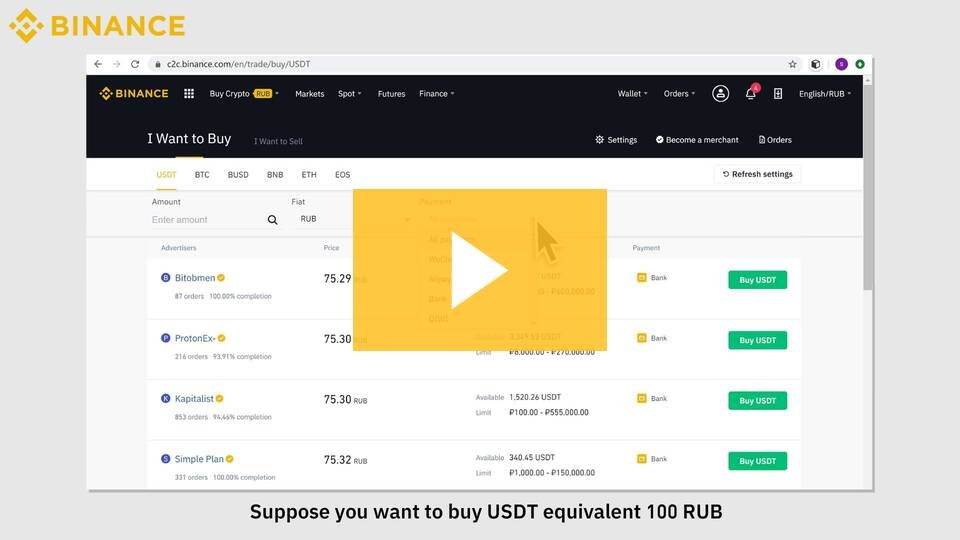Open Bitobmen advertiser profile
The image size is (960, 540).
click(195, 278)
